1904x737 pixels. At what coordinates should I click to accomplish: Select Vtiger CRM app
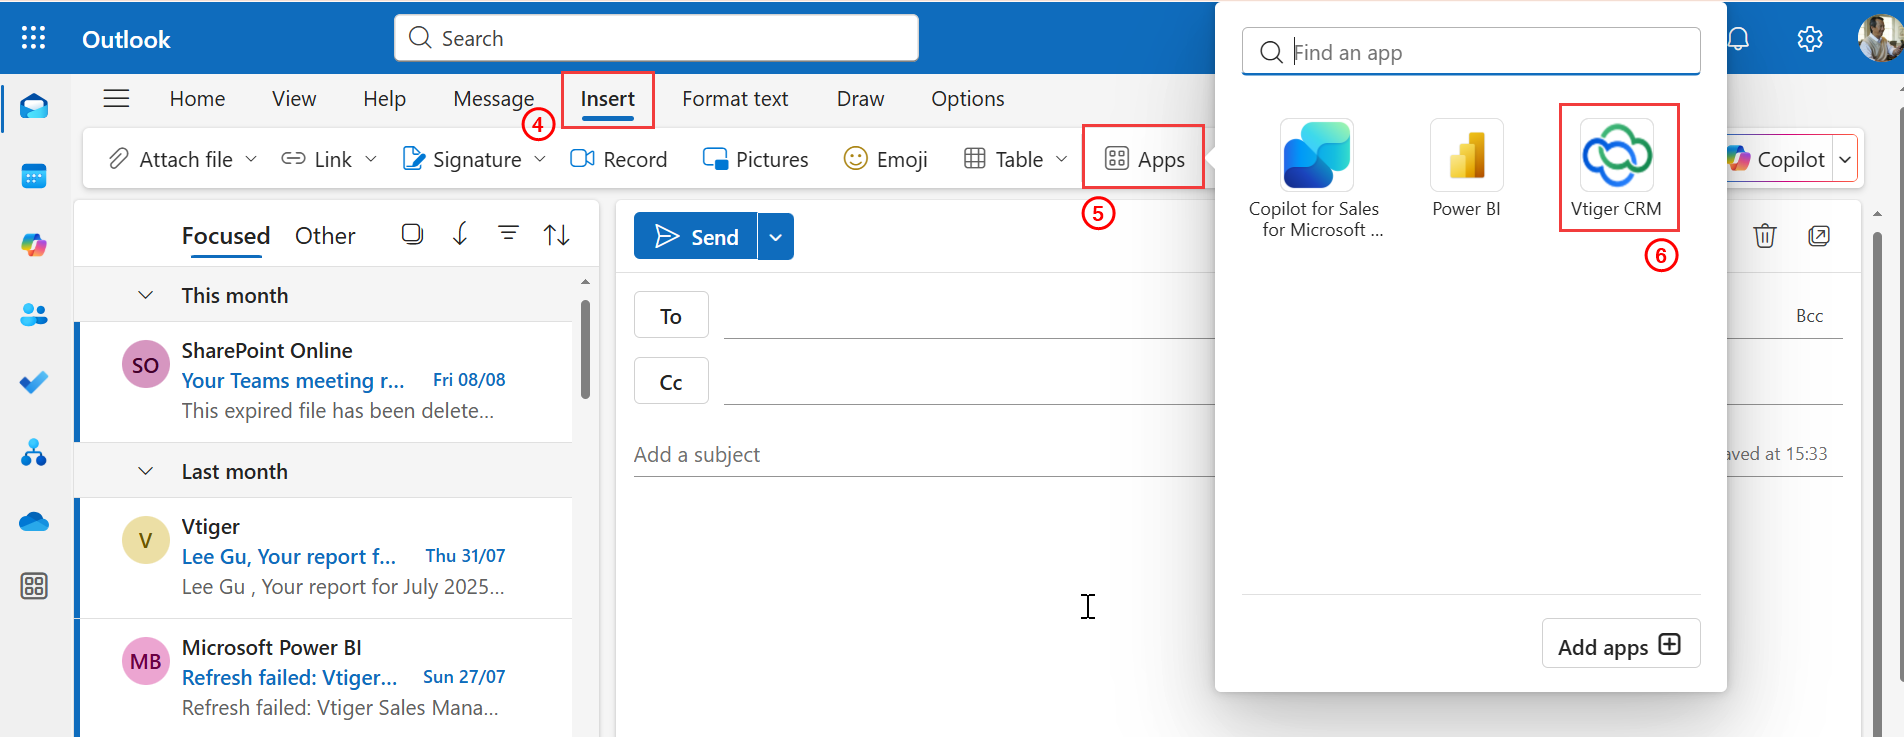1617,168
